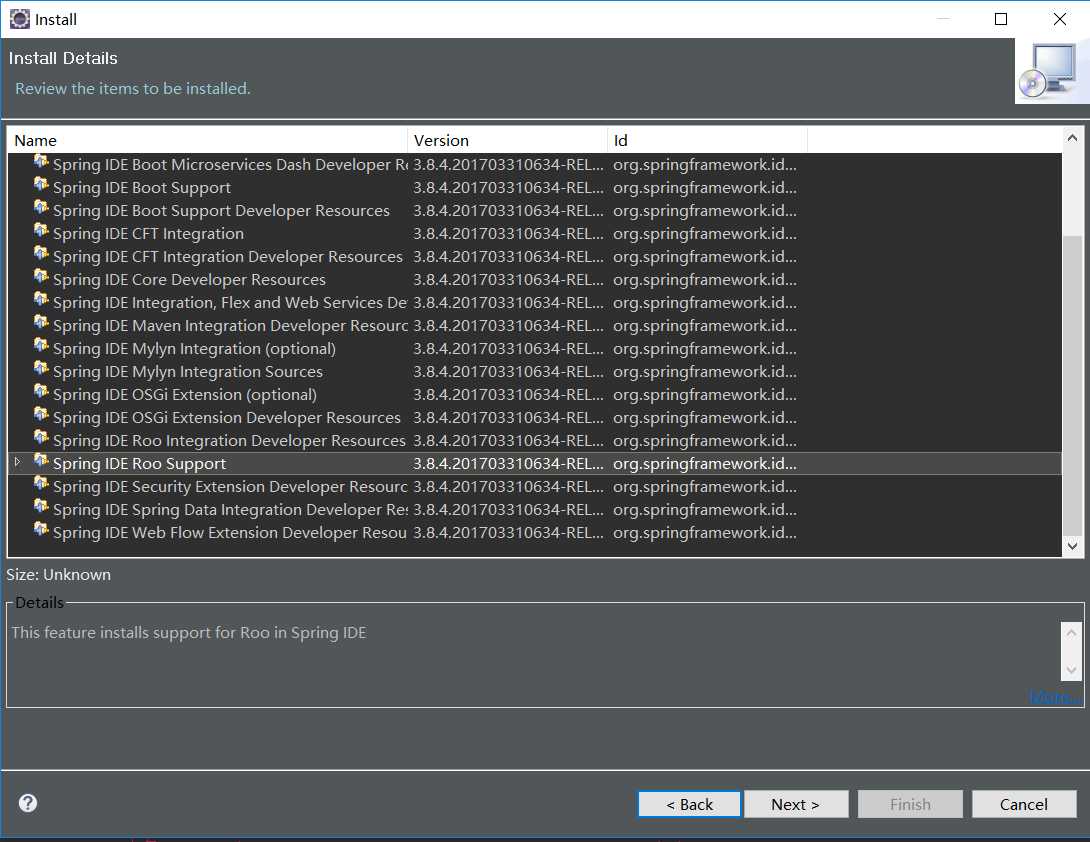
Task: Click icon of Boot Support Developer Resources row
Action: 41,209
